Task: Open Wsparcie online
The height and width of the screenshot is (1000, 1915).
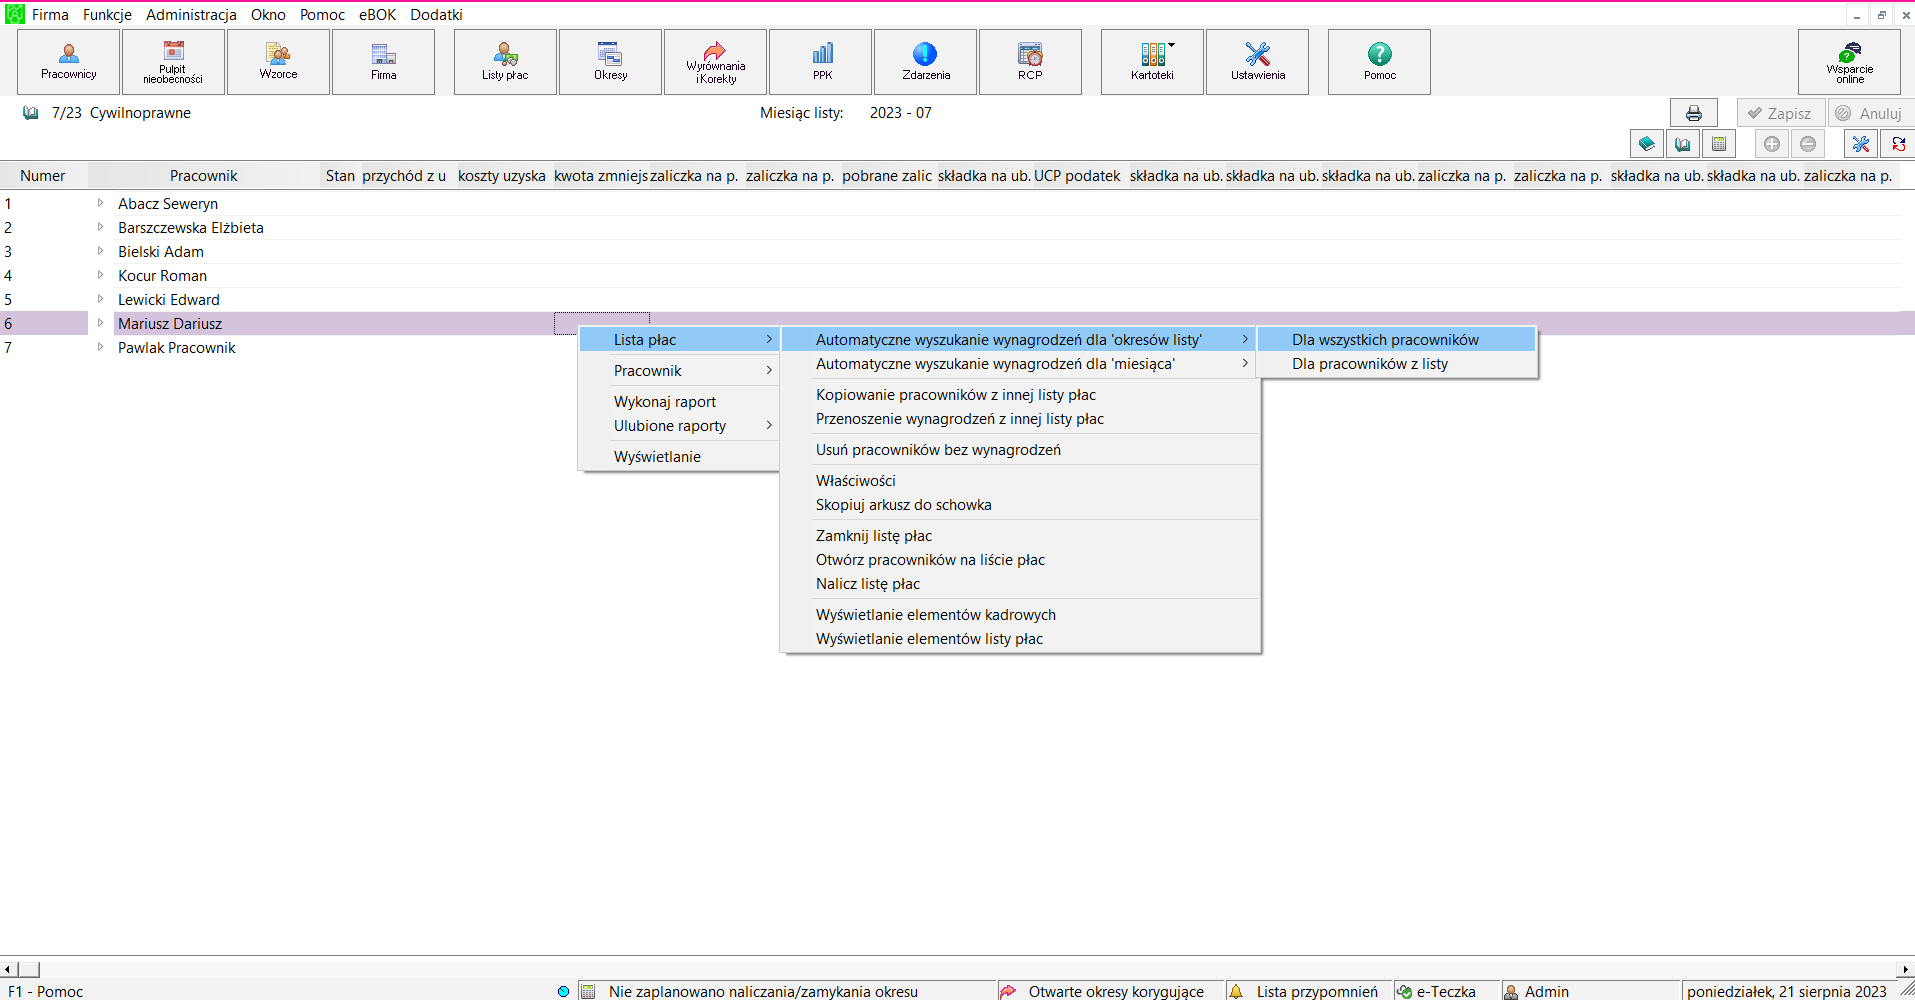Action: [x=1849, y=62]
